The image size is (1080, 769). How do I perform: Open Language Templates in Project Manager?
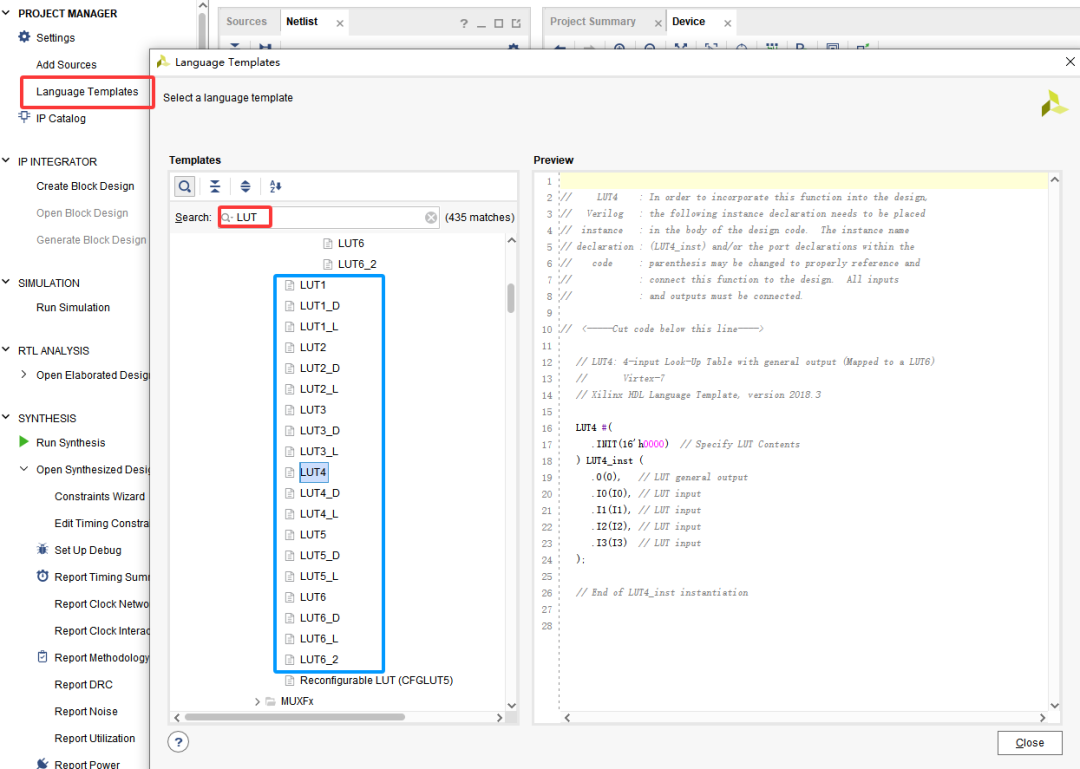click(87, 92)
